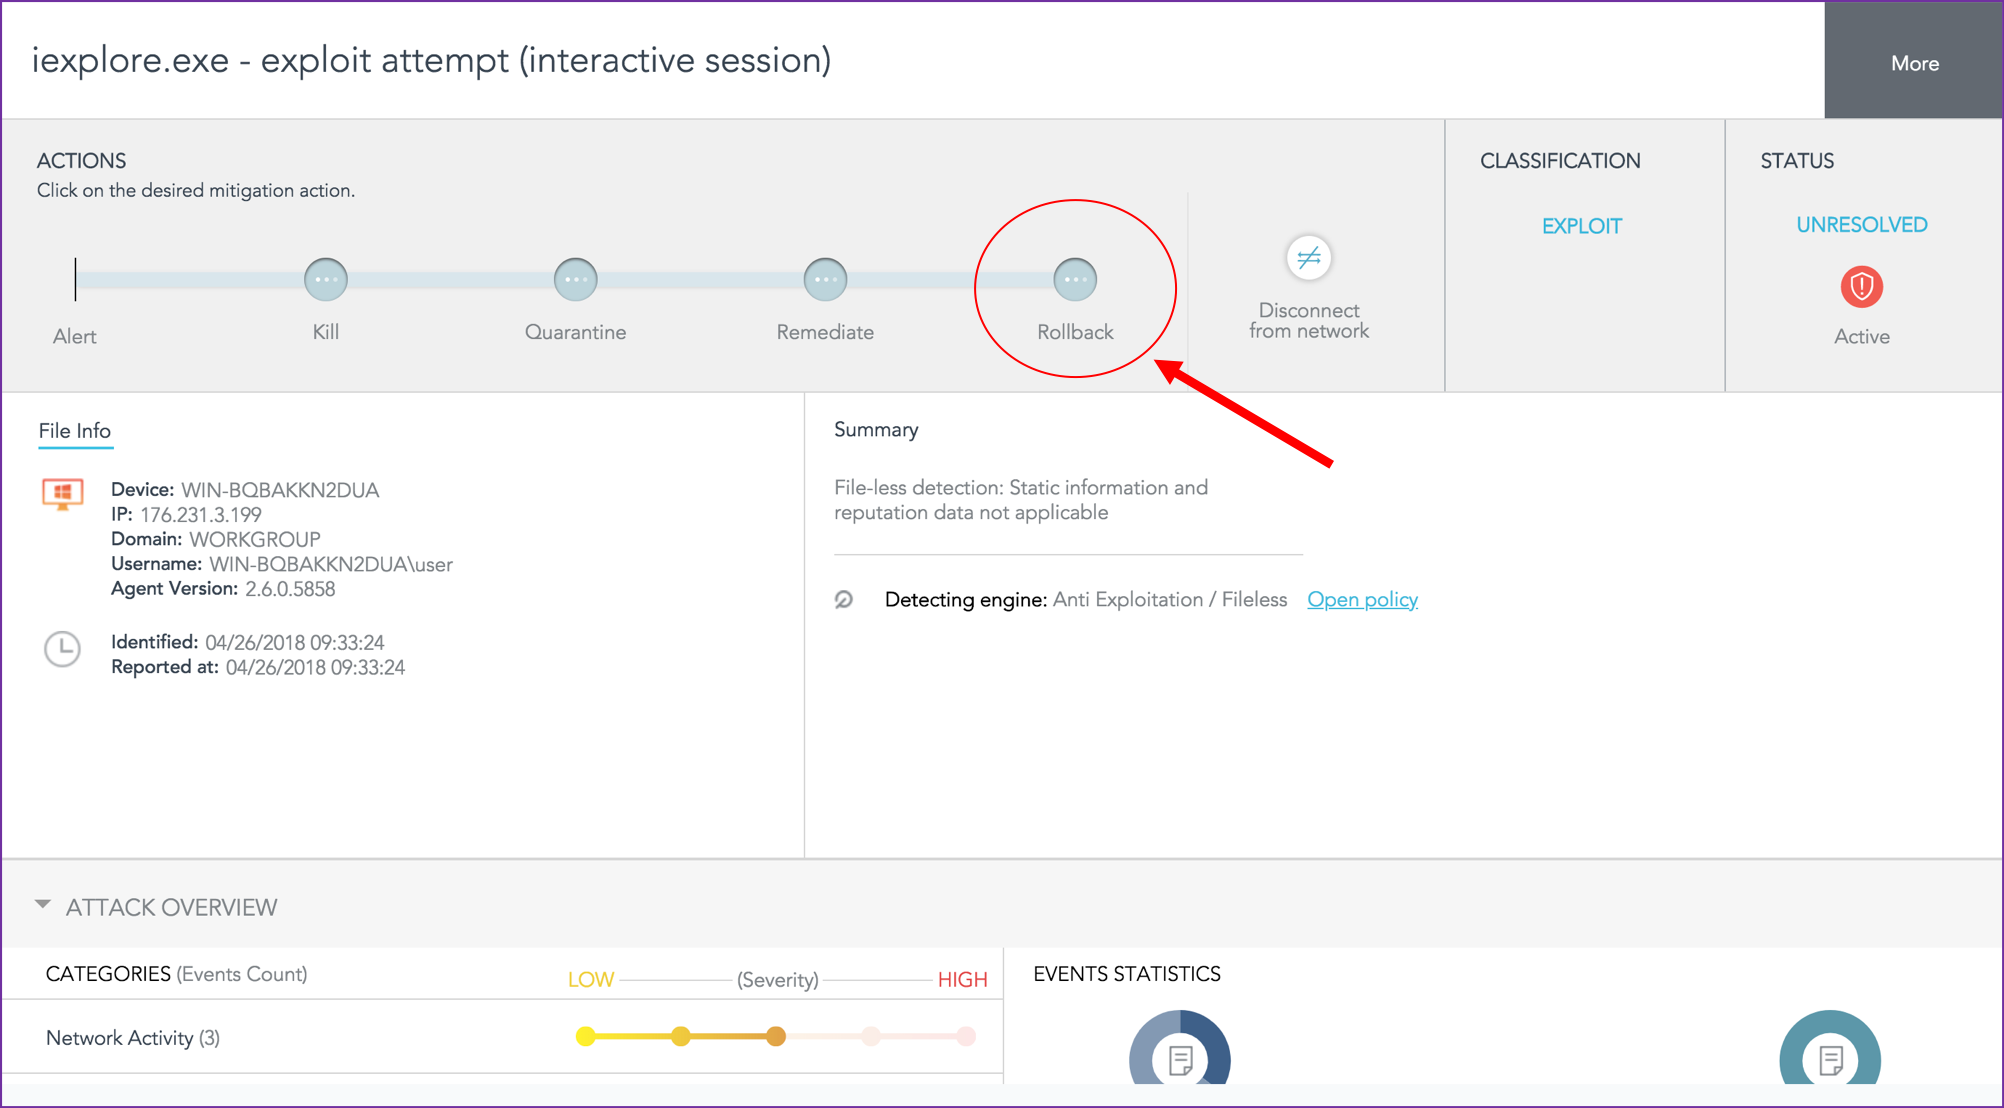Open the policy link
This screenshot has height=1108, width=2004.
coord(1362,600)
